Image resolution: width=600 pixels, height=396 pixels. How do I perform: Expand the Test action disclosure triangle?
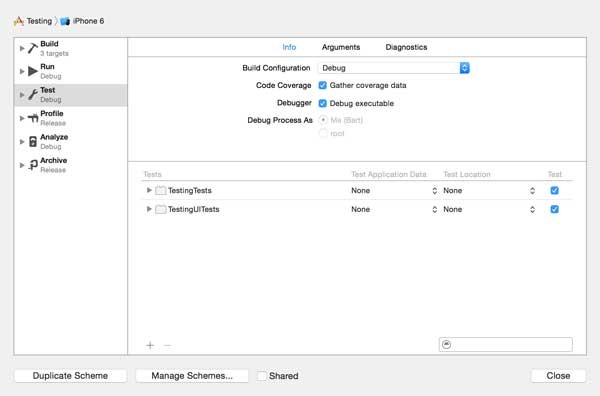point(22,95)
